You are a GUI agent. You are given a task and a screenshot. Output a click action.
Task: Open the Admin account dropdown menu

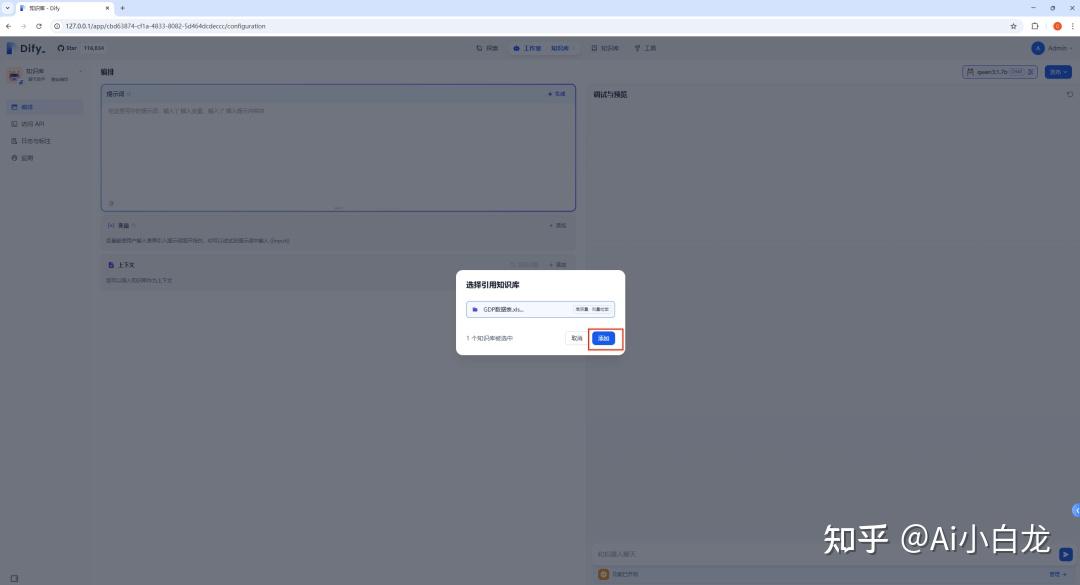pyautogui.click(x=1051, y=48)
